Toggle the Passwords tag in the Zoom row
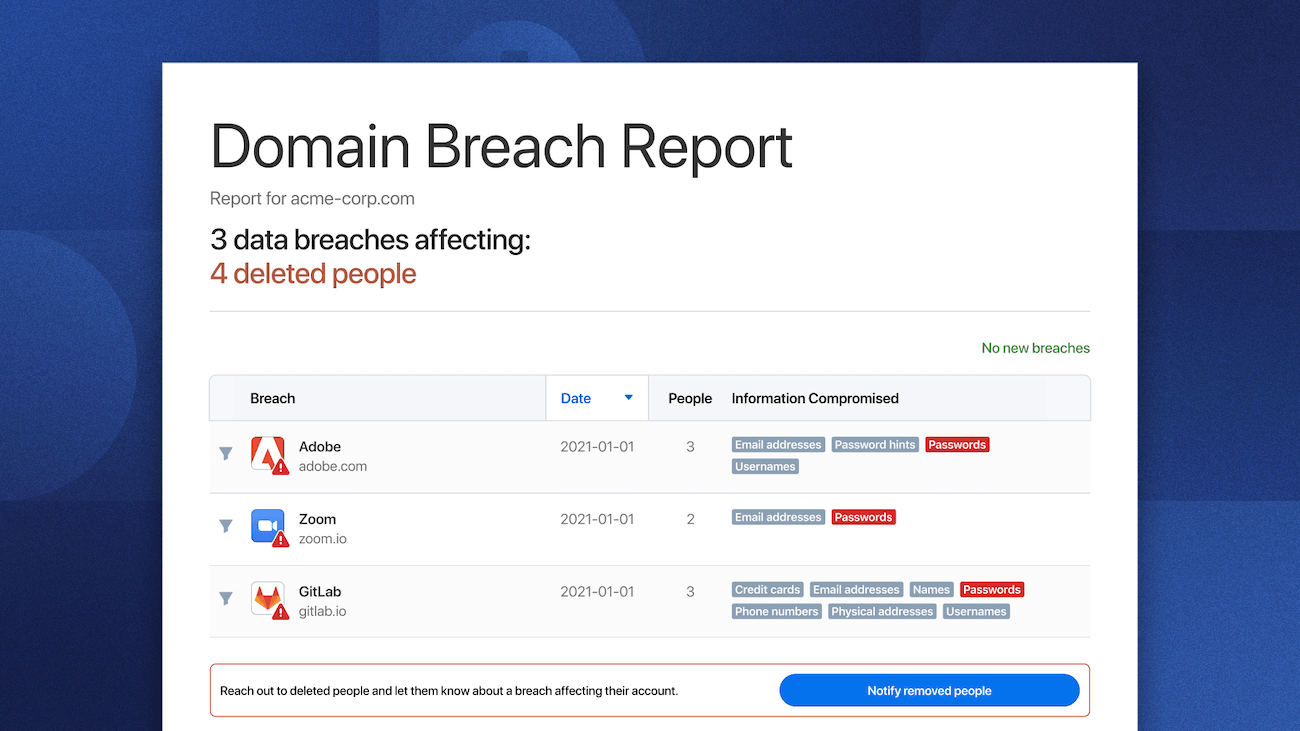Image resolution: width=1300 pixels, height=731 pixels. coord(863,517)
